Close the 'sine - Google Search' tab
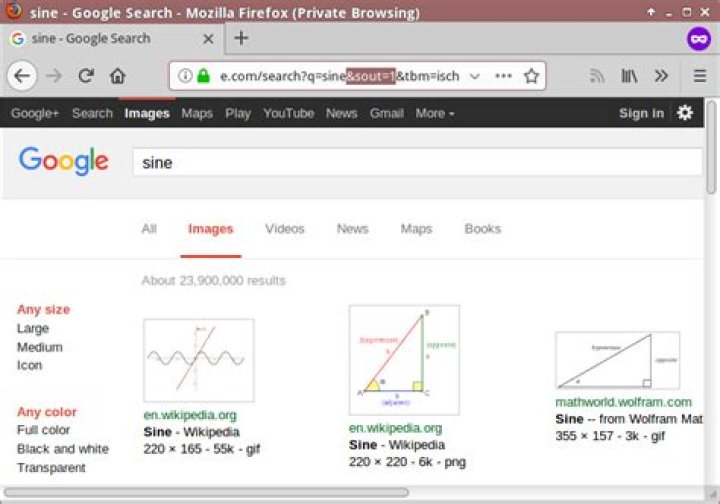720x504 pixels. pyautogui.click(x=208, y=39)
